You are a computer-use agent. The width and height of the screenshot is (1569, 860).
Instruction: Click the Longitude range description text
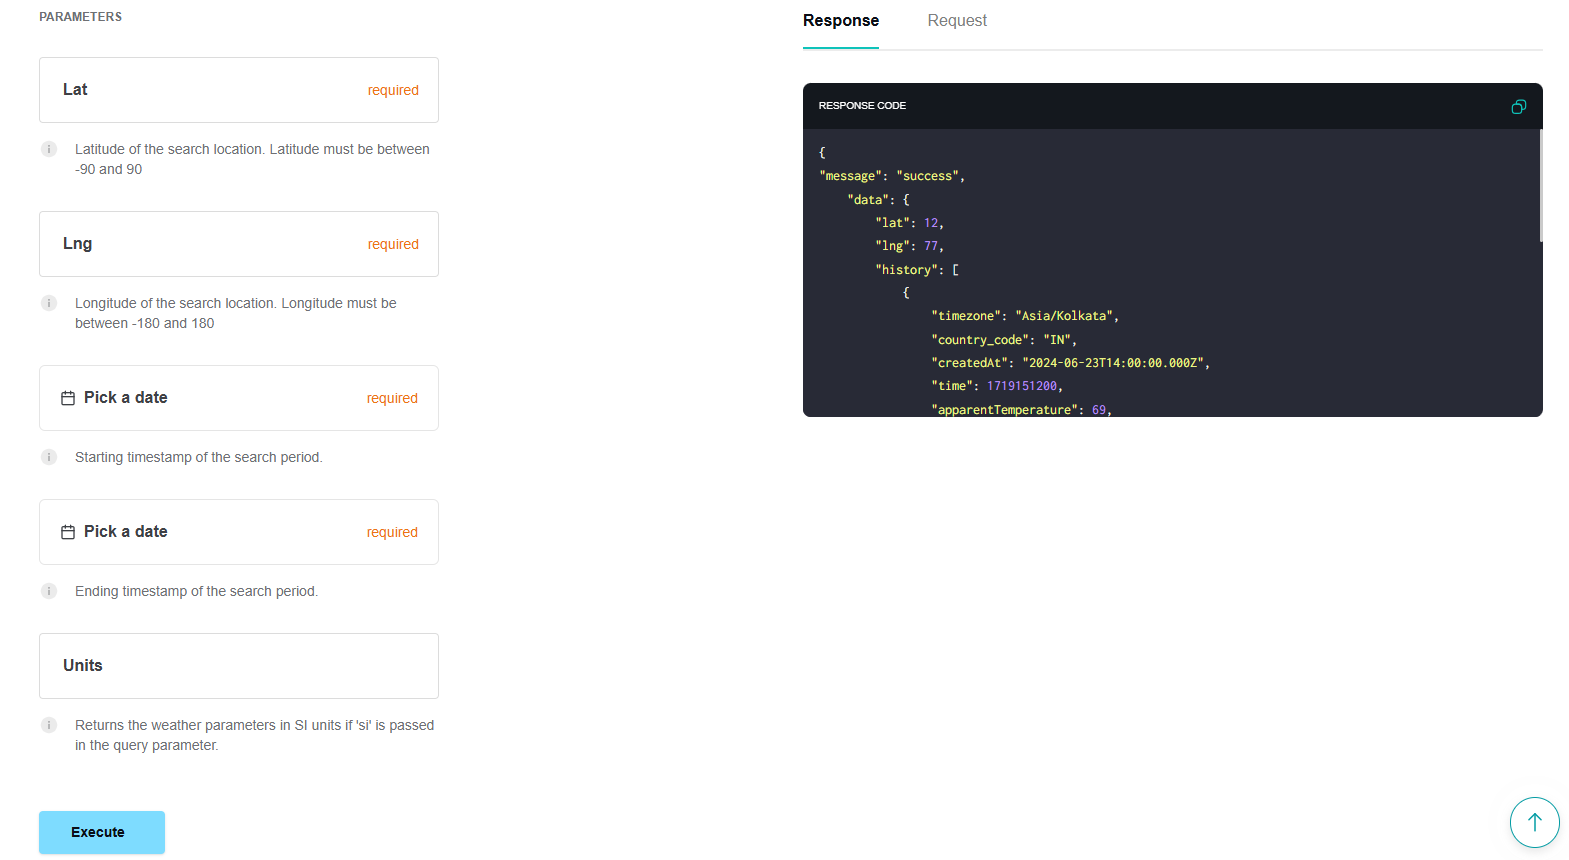[236, 313]
